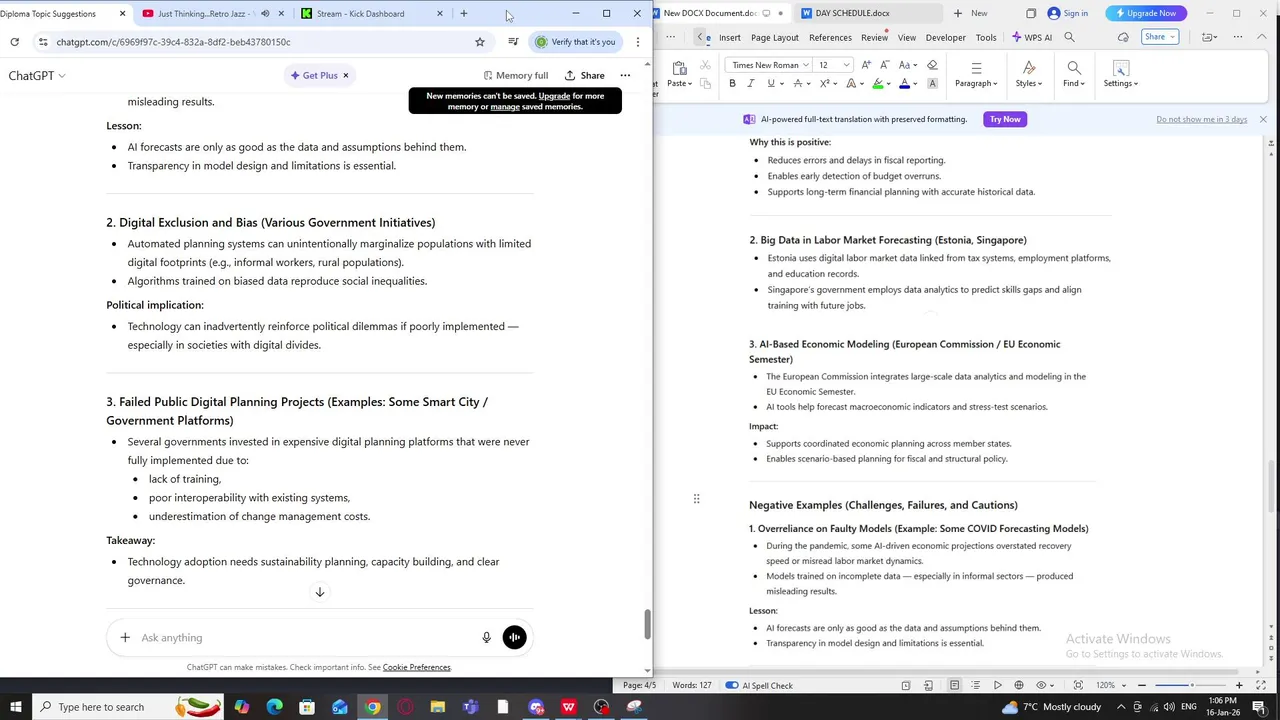Click the taskbar clock showing 1:06 PM
The width and height of the screenshot is (1280, 720).
pos(1224,707)
